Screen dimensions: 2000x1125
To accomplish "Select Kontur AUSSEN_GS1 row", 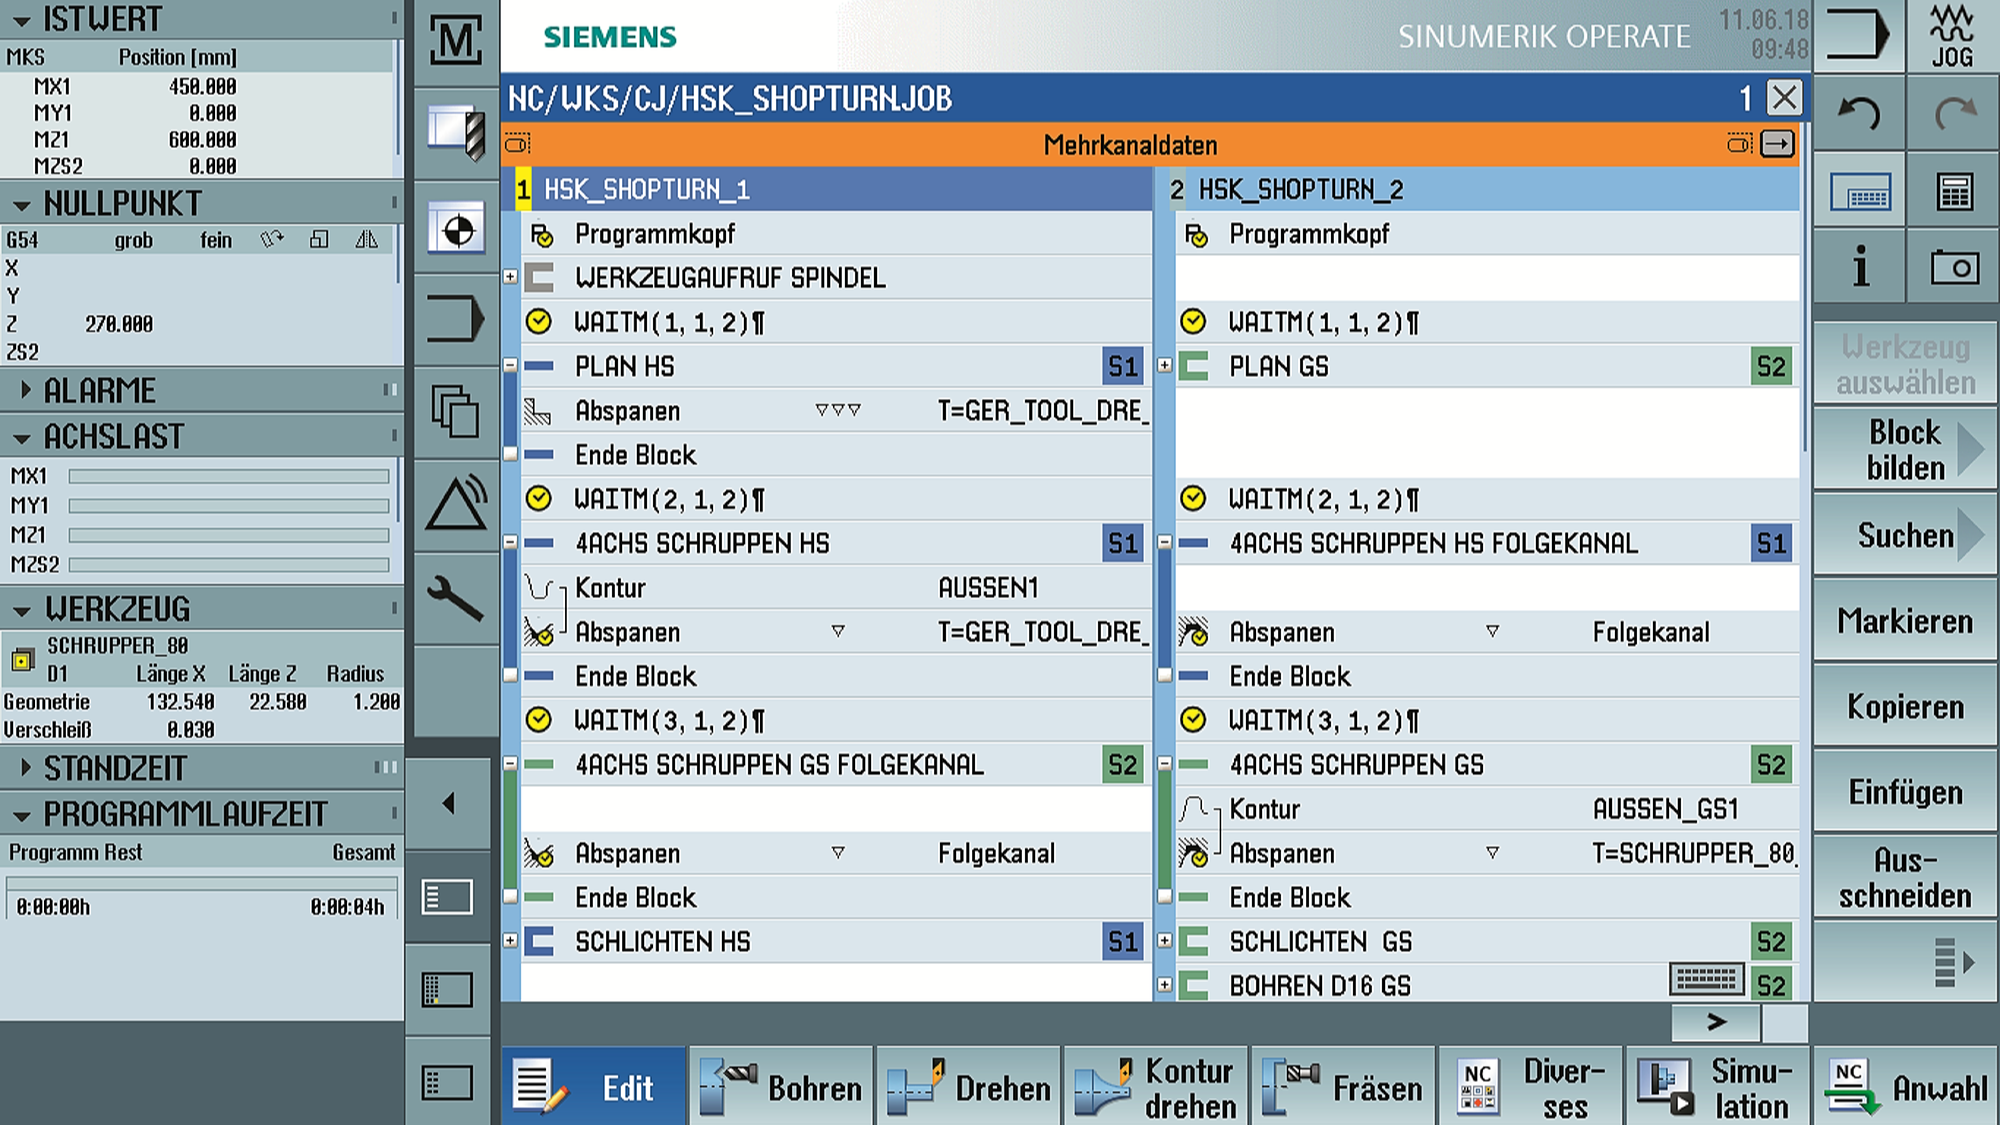I will 1487,809.
